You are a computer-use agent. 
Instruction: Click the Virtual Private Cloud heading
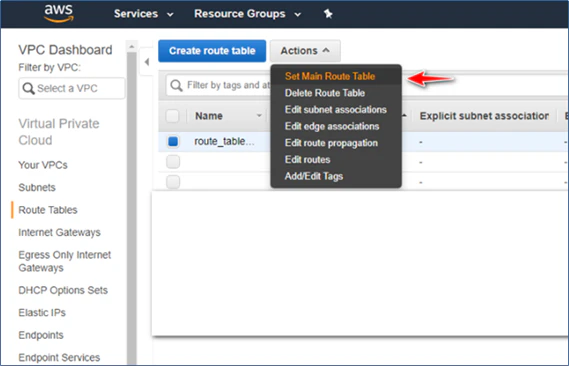(x=59, y=132)
